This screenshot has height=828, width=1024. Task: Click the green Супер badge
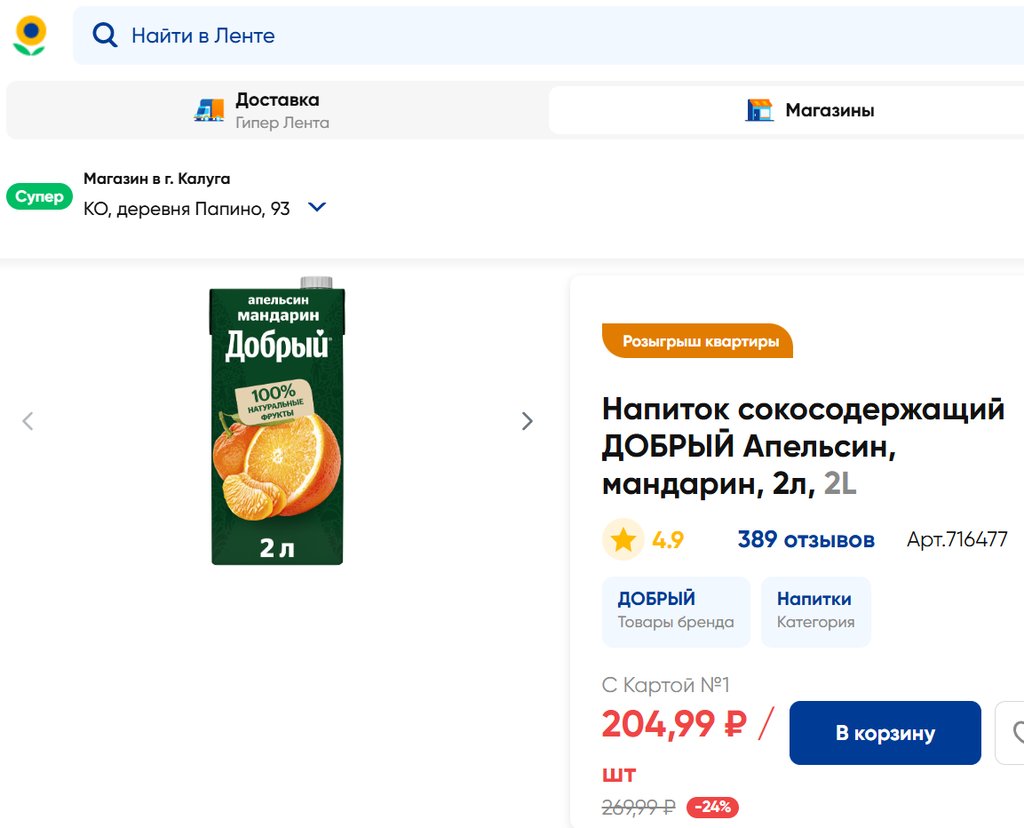click(x=39, y=197)
